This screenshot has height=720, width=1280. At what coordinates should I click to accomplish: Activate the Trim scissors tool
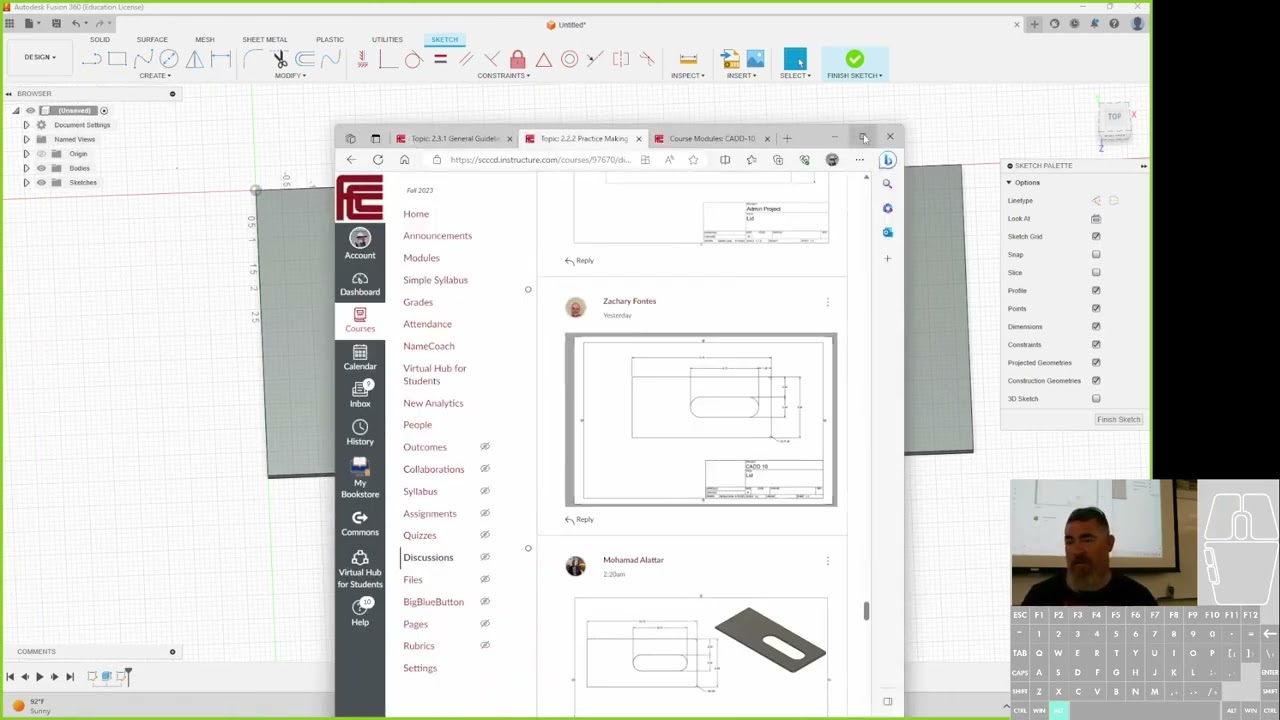pos(281,60)
